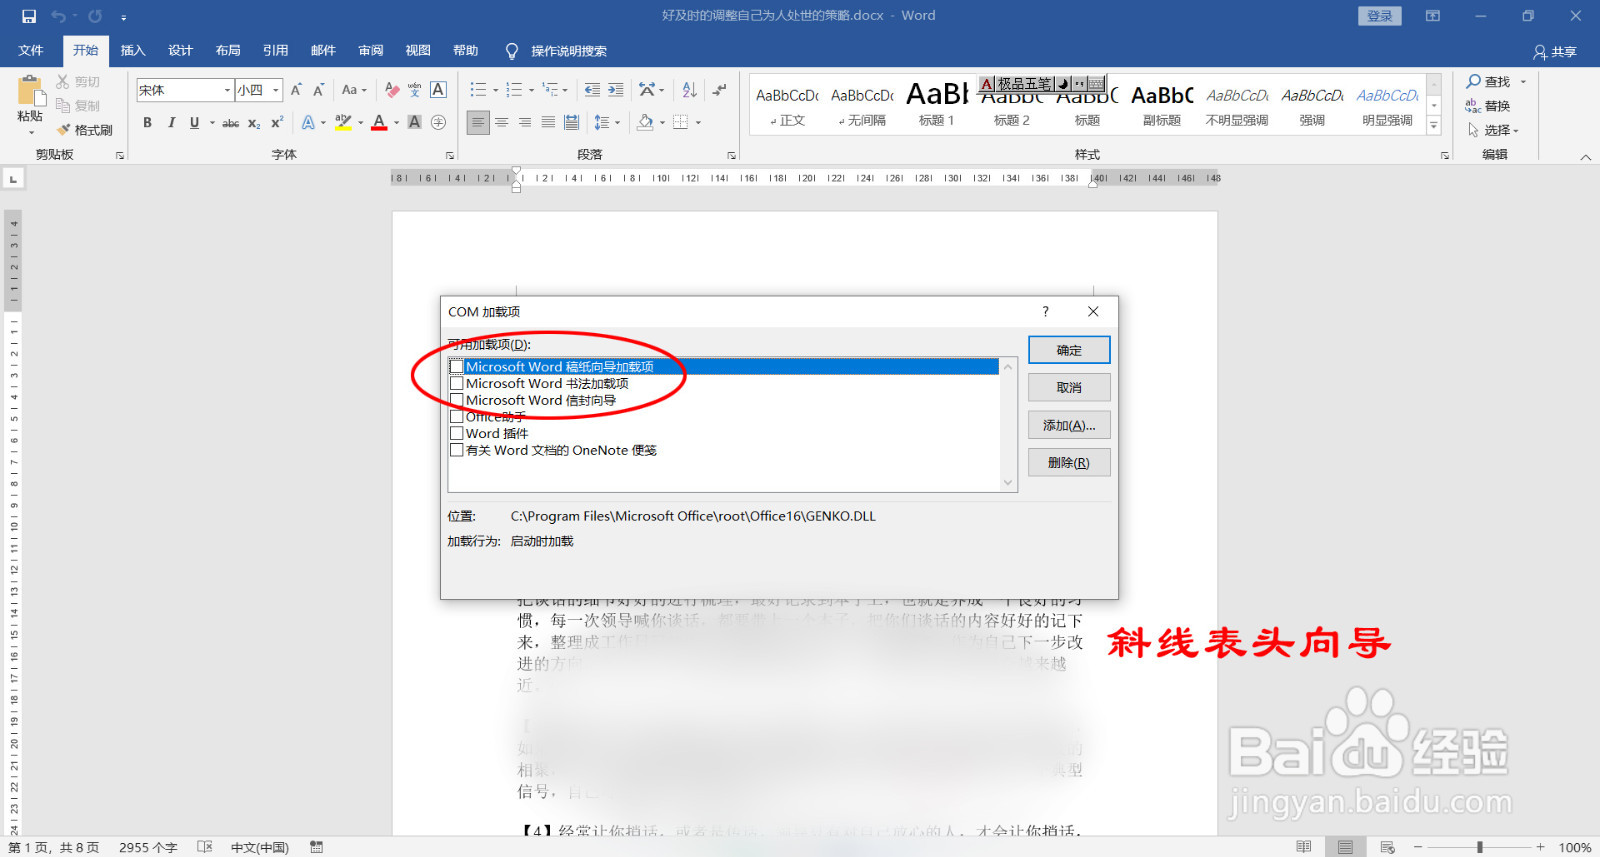
Task: Click 删除(R) button
Action: coord(1069,463)
